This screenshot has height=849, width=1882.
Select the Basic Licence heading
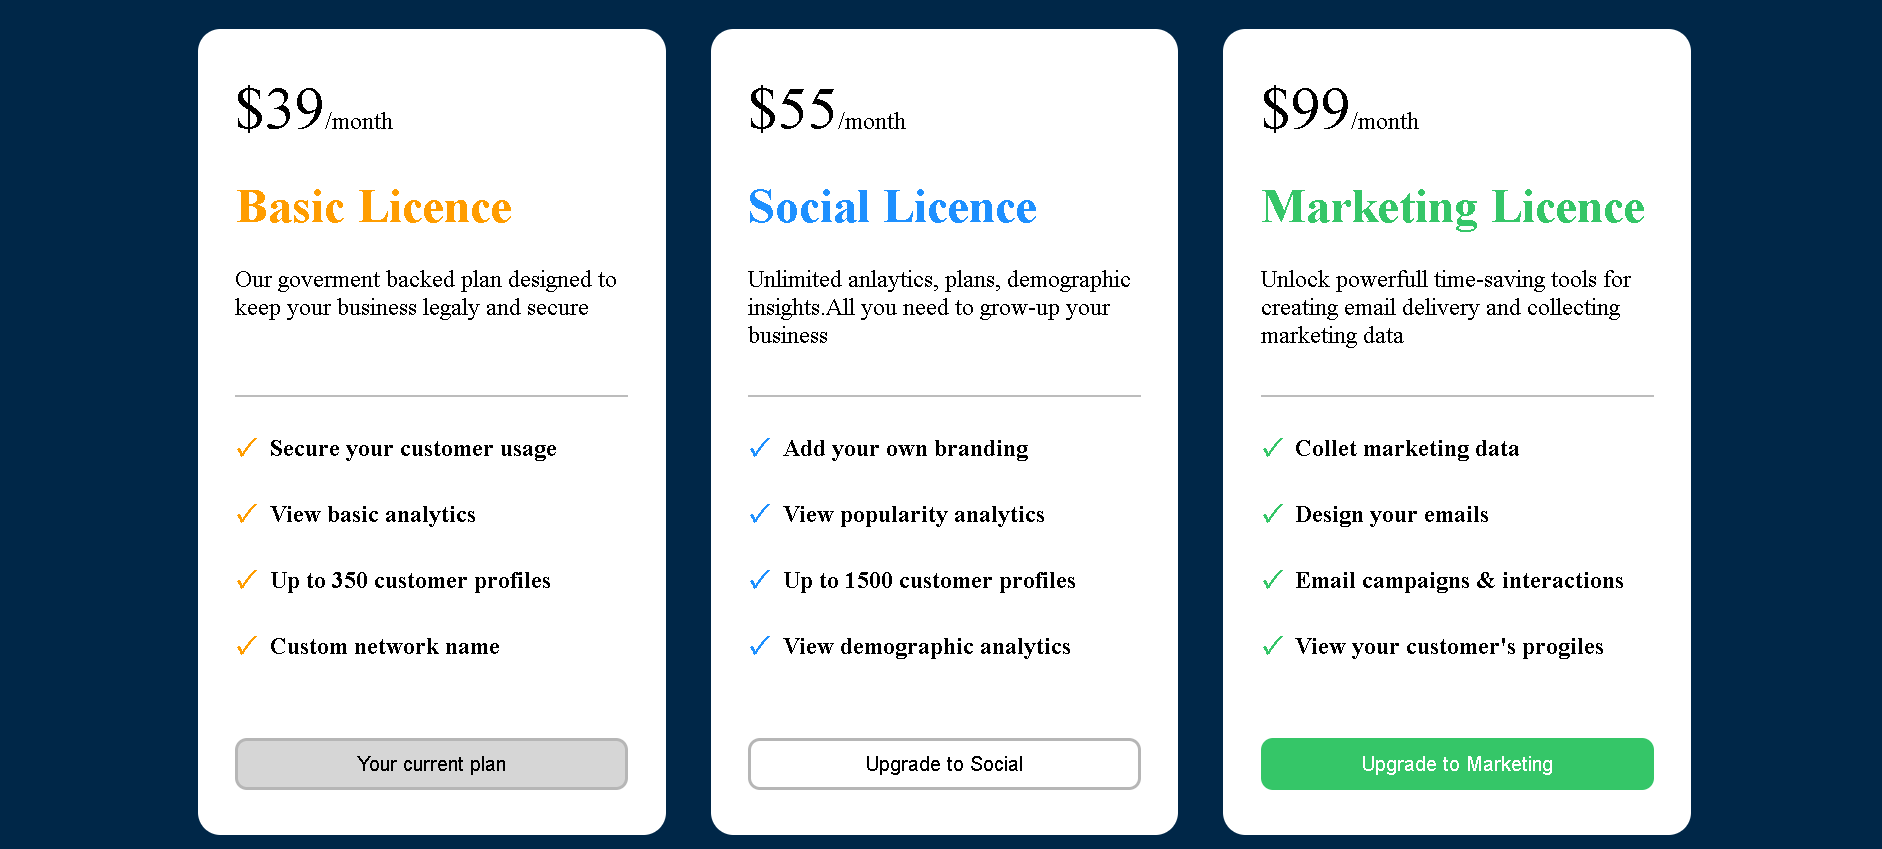point(374,207)
